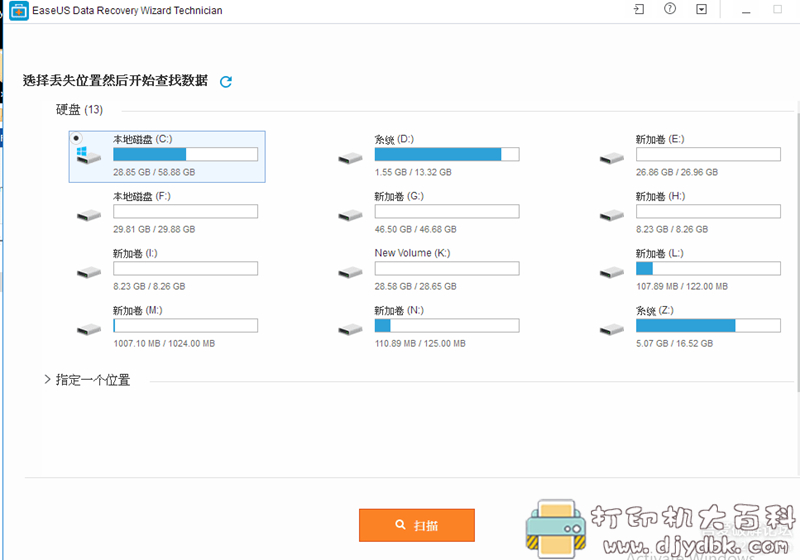Open the title bar dropdown menu icon
Viewport: 800px width, 560px height.
(702, 9)
